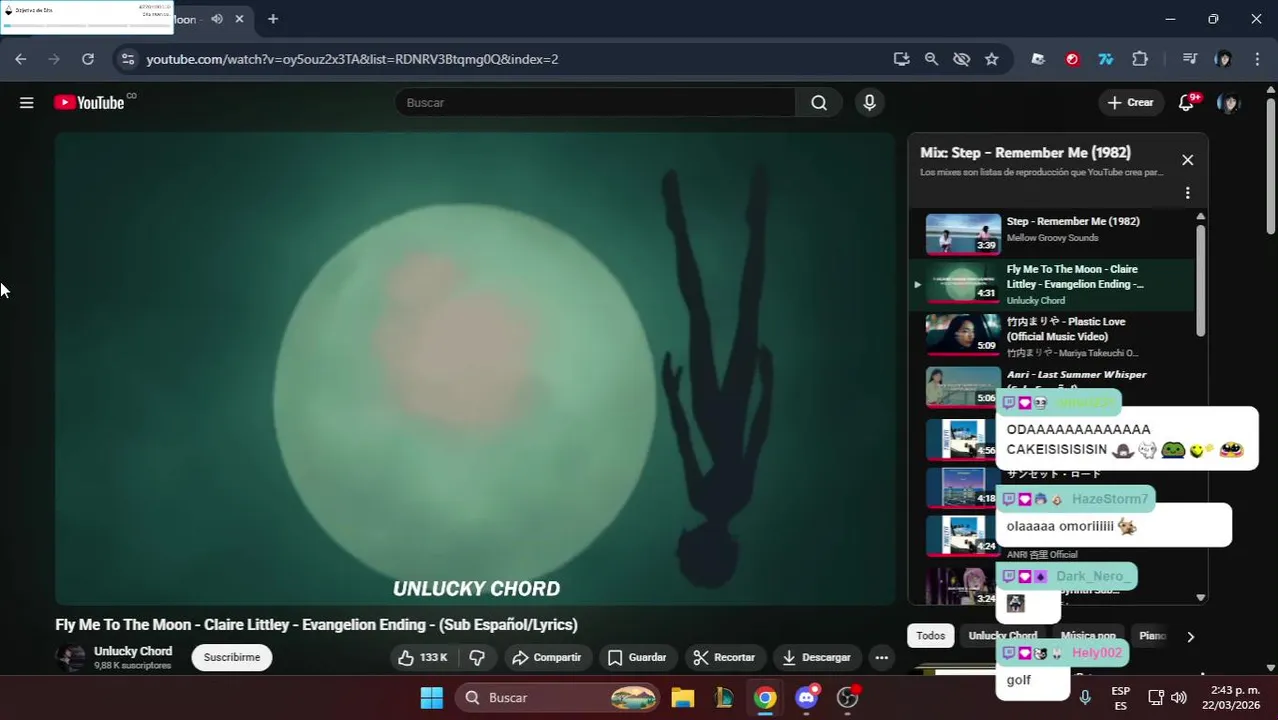The image size is (1278, 720).
Task: Click the crossed-eye tracking protection icon
Action: pos(961,59)
